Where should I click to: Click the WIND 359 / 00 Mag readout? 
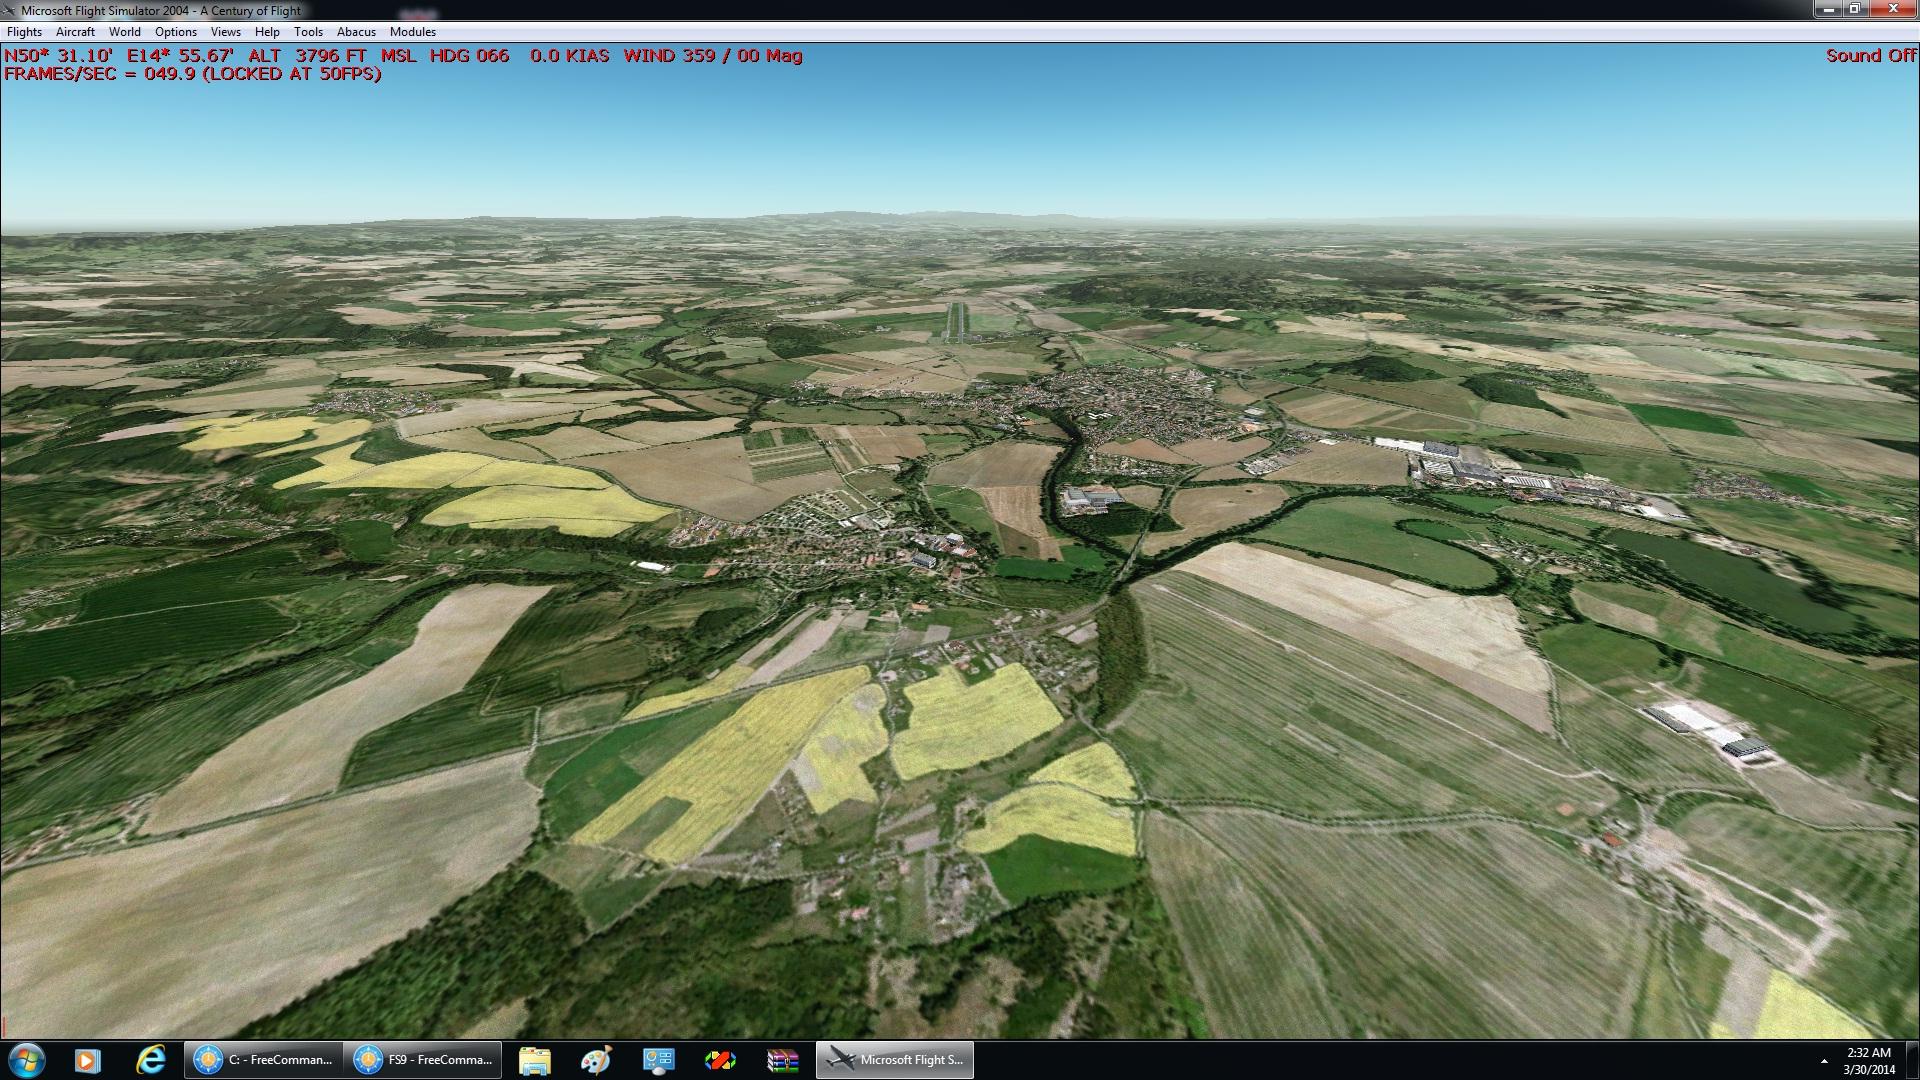(x=713, y=56)
